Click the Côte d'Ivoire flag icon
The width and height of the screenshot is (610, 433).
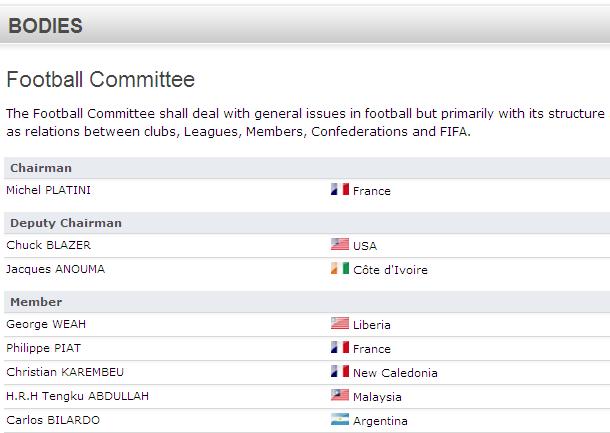click(340, 268)
